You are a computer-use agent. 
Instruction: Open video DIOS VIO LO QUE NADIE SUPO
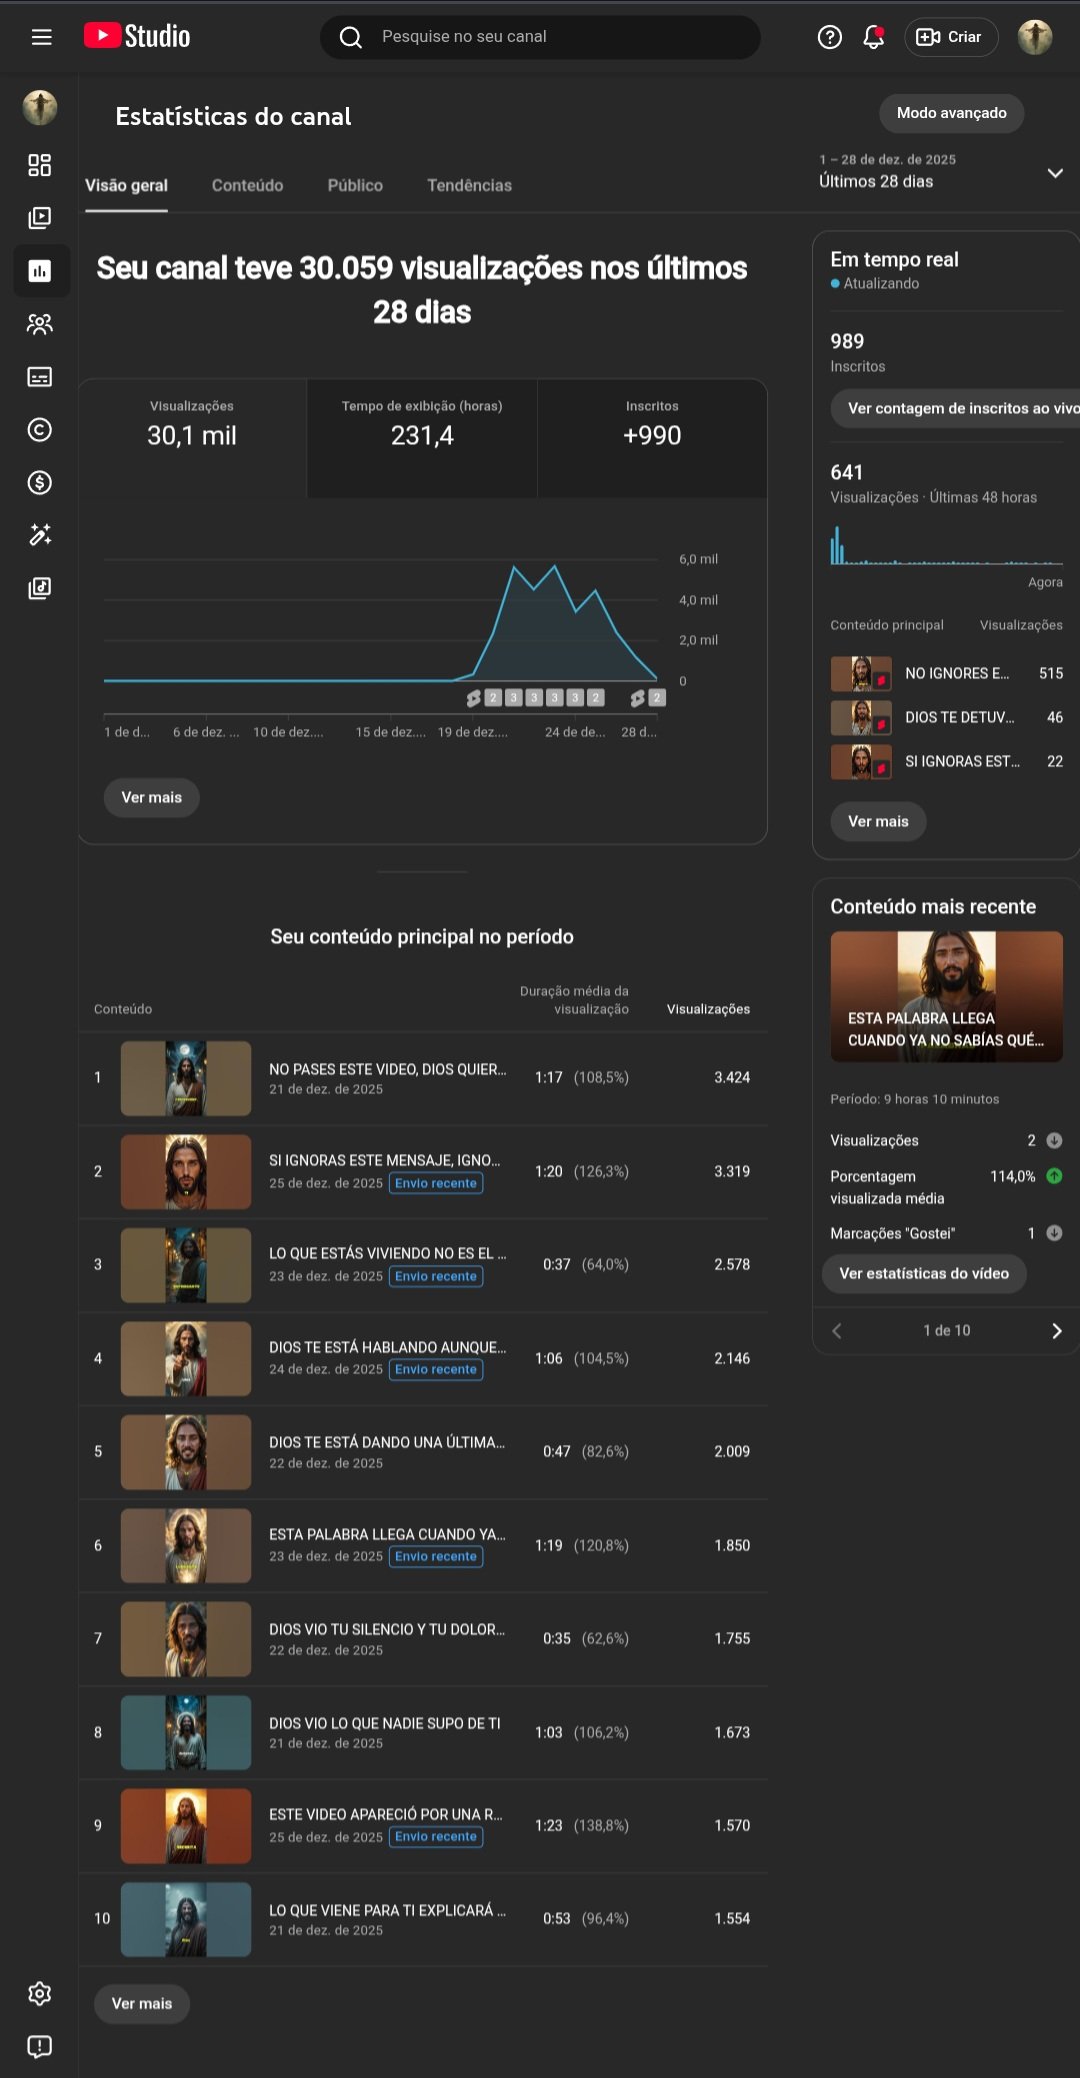coord(385,1724)
